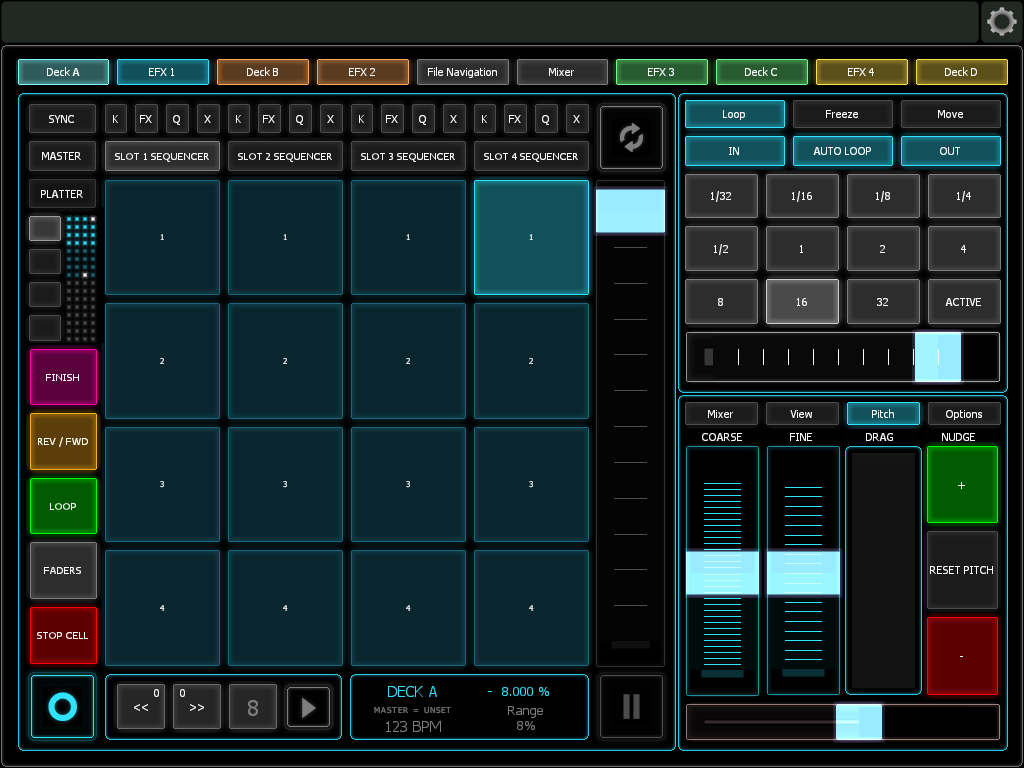Viewport: 1024px width, 768px height.
Task: Tap the record circle icon in the bottom-left corner
Action: click(62, 707)
